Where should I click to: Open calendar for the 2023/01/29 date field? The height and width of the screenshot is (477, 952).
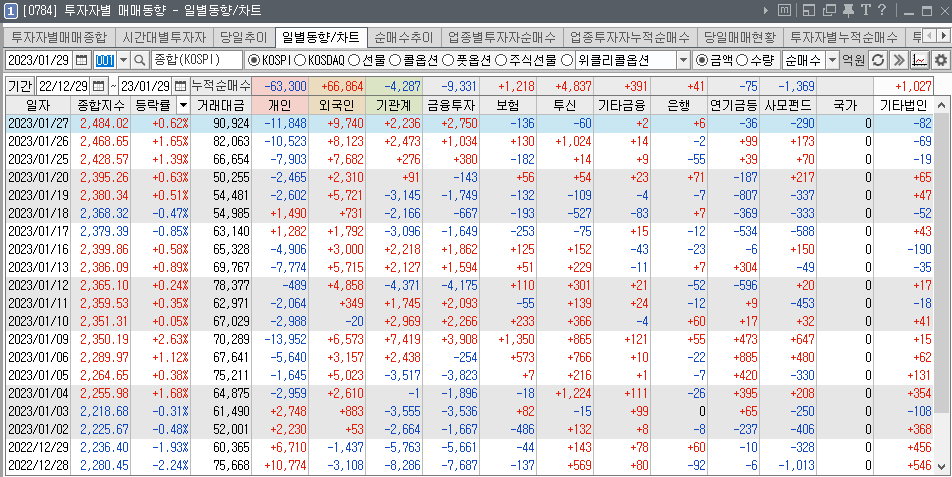coord(82,60)
